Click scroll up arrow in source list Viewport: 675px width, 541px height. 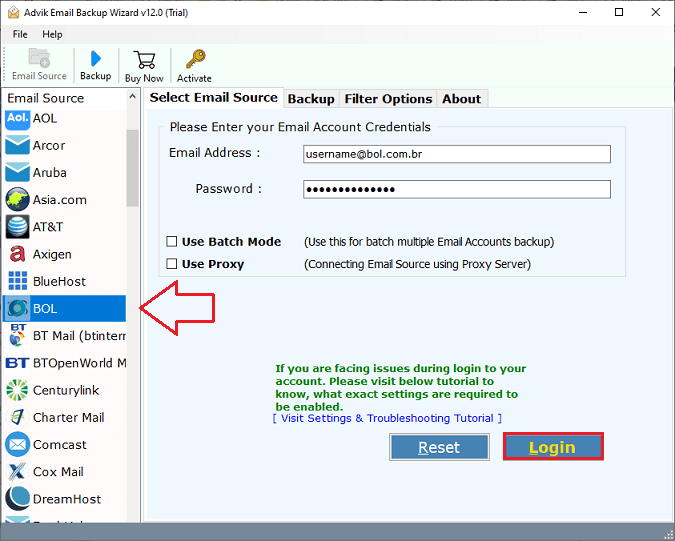[133, 97]
